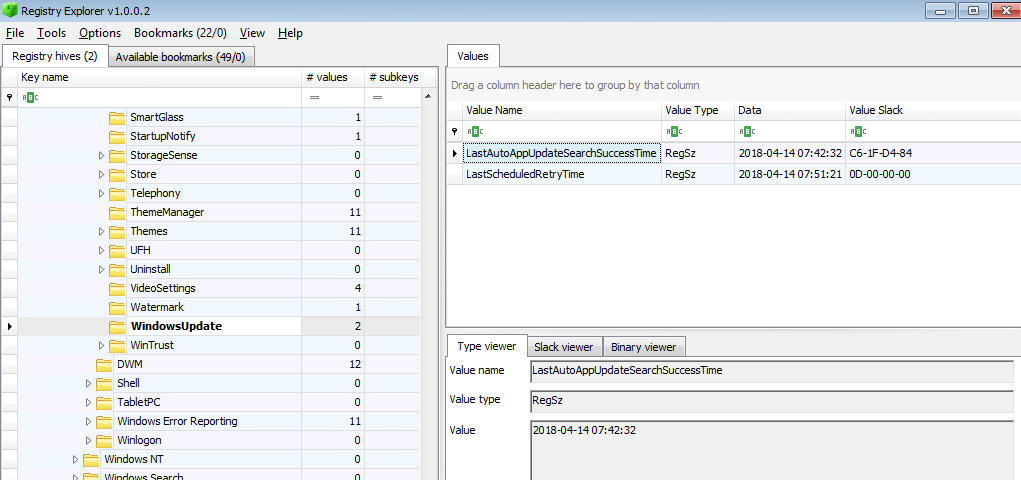Click the data cell 2018-04-14 07:51:21
Screen dimensions: 1021x480
pyautogui.click(x=790, y=175)
